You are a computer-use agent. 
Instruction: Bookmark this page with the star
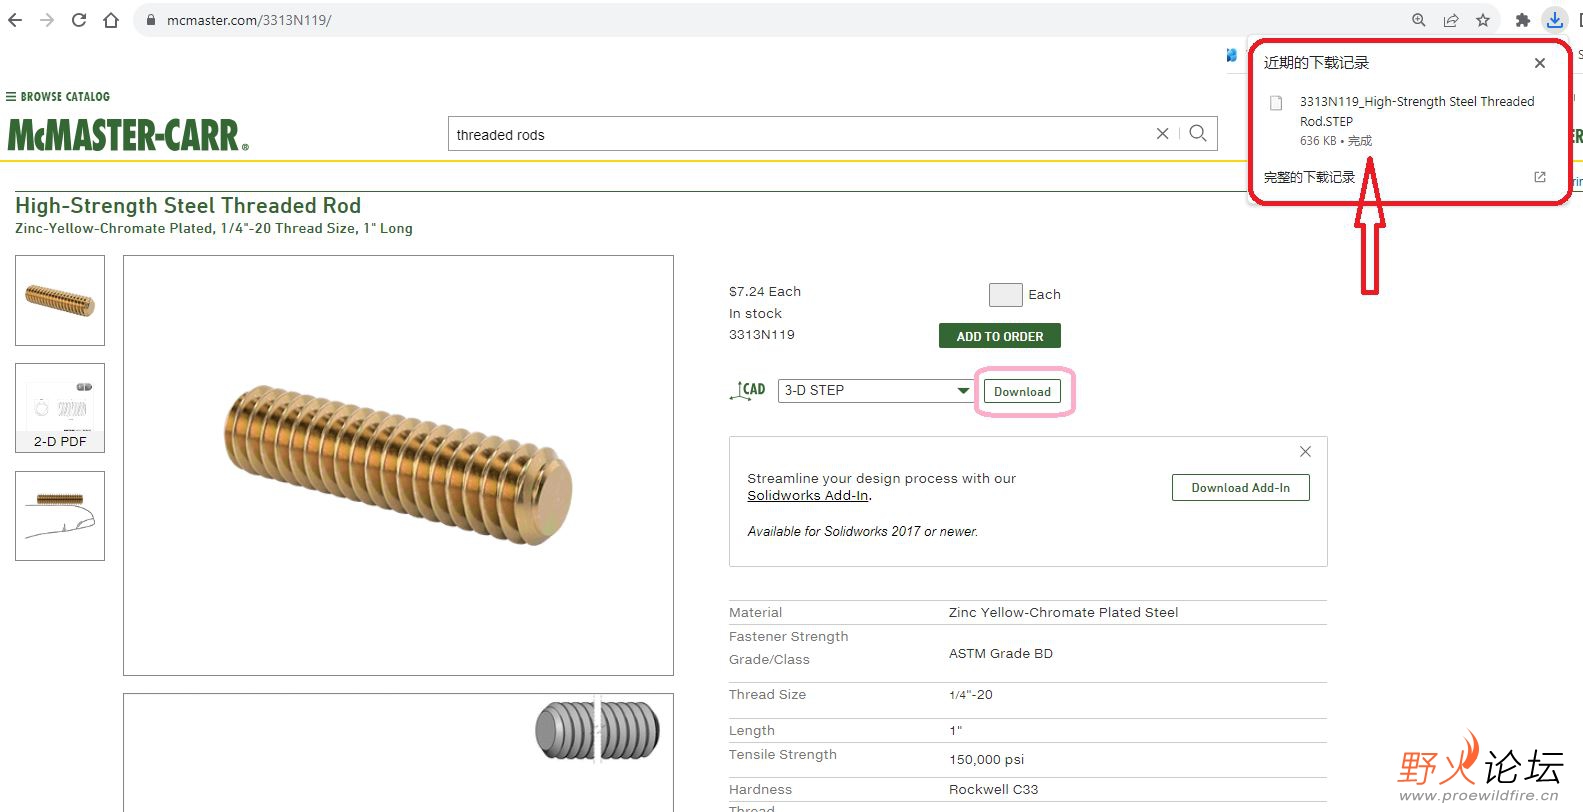tap(1483, 20)
